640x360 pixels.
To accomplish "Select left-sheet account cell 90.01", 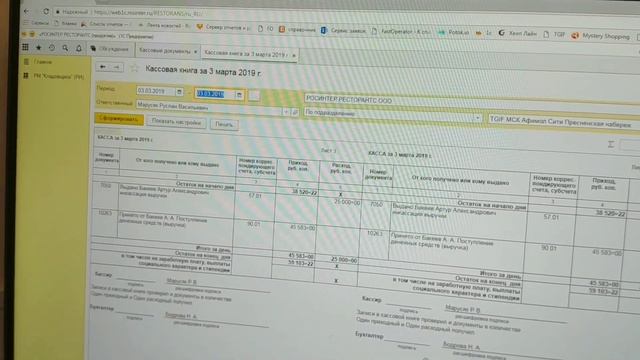I will pos(254,224).
